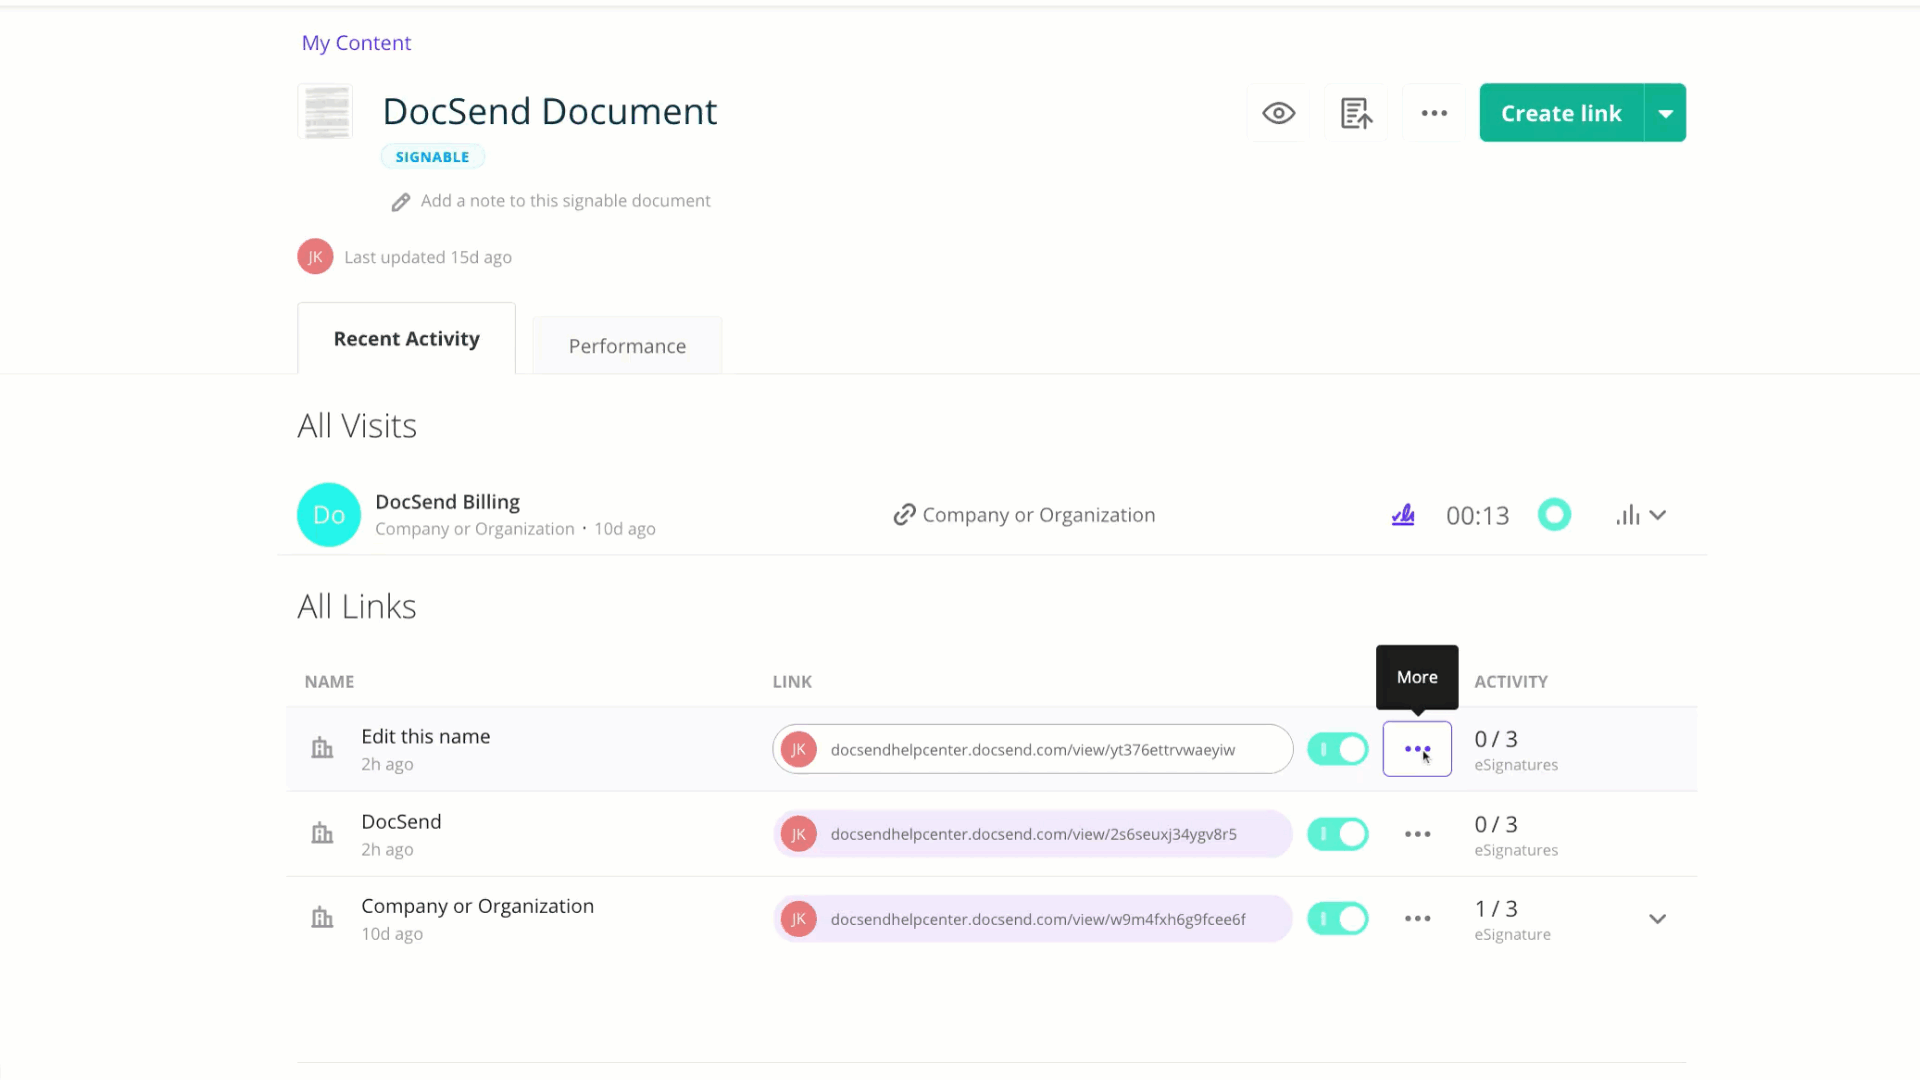Open More menu for Edit this name link
The width and height of the screenshot is (1920, 1080).
(1417, 749)
